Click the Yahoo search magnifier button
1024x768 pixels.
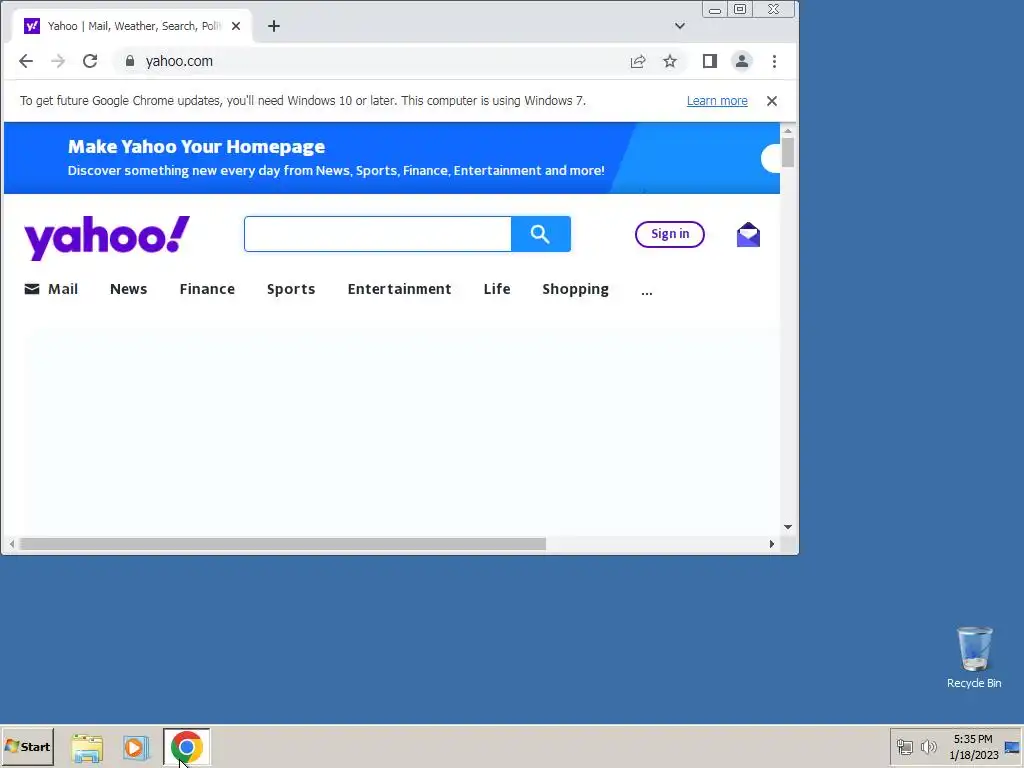pos(541,234)
